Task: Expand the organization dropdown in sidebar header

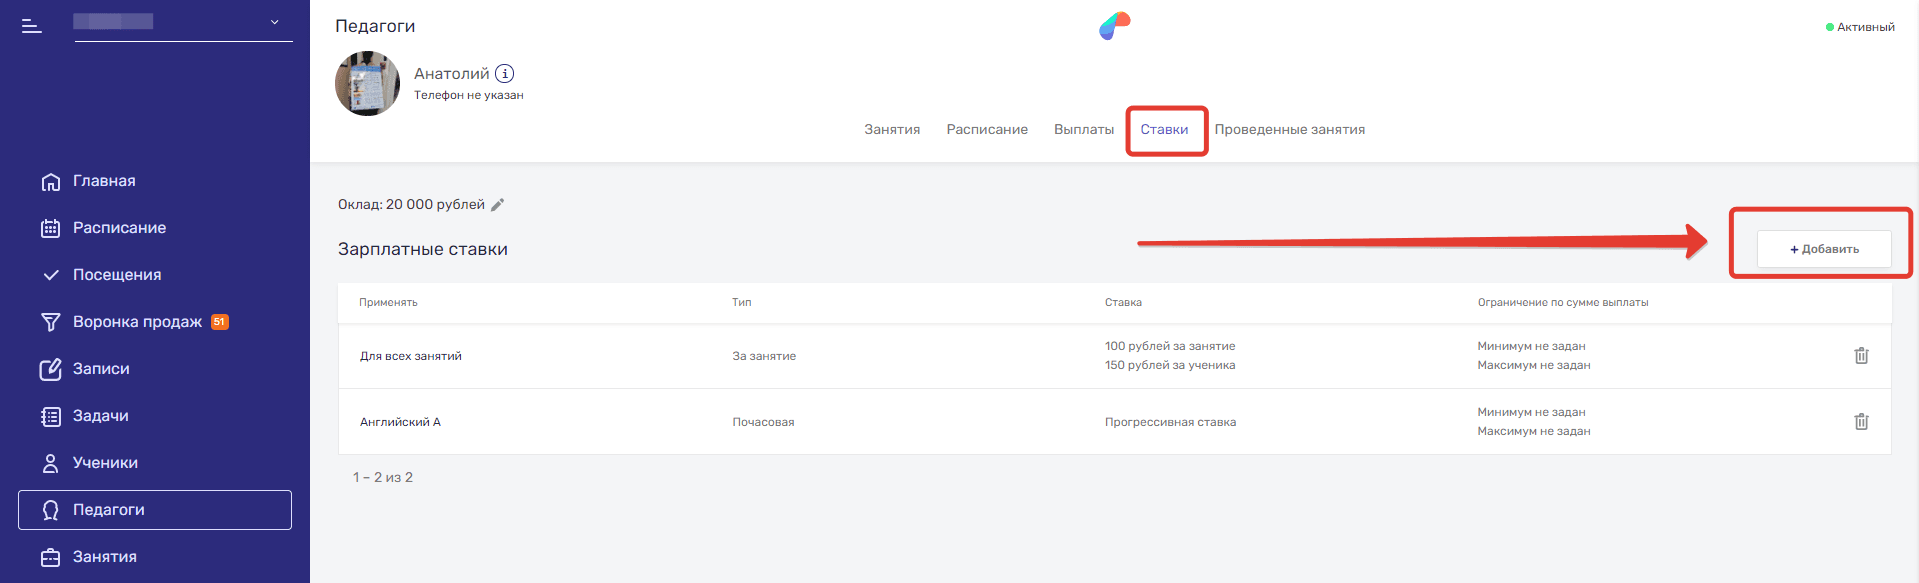Action: pos(274,22)
